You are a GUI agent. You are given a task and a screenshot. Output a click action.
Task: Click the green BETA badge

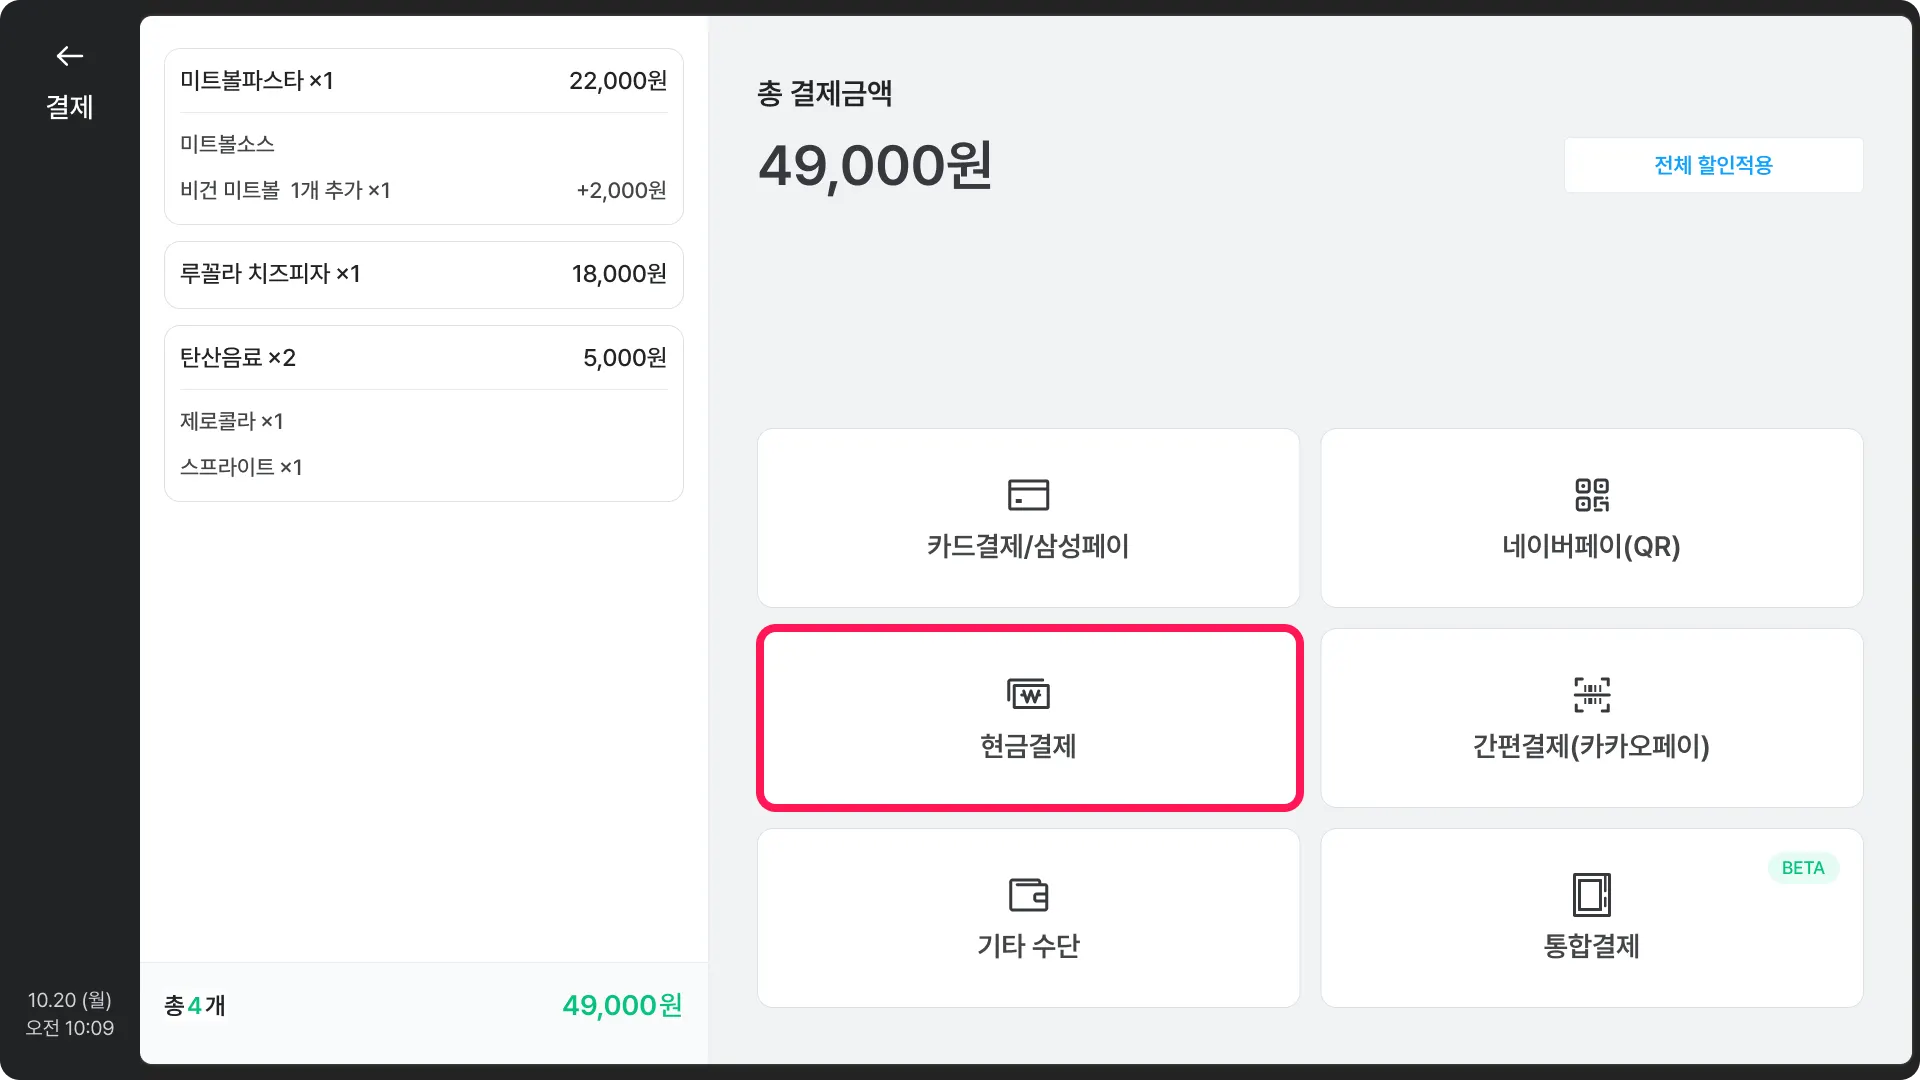pyautogui.click(x=1802, y=868)
